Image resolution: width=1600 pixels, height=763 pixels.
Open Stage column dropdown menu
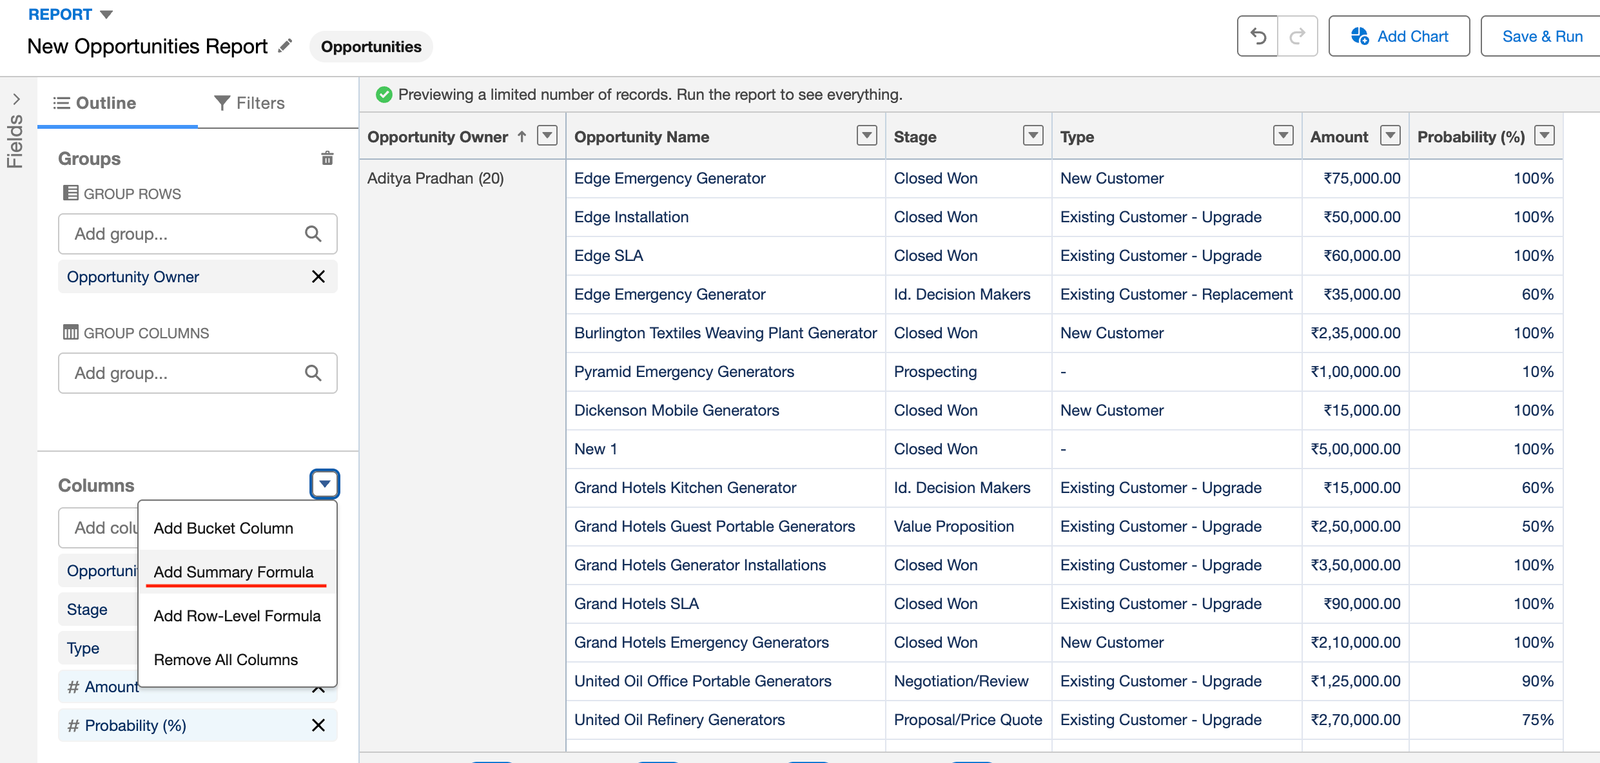1033,136
